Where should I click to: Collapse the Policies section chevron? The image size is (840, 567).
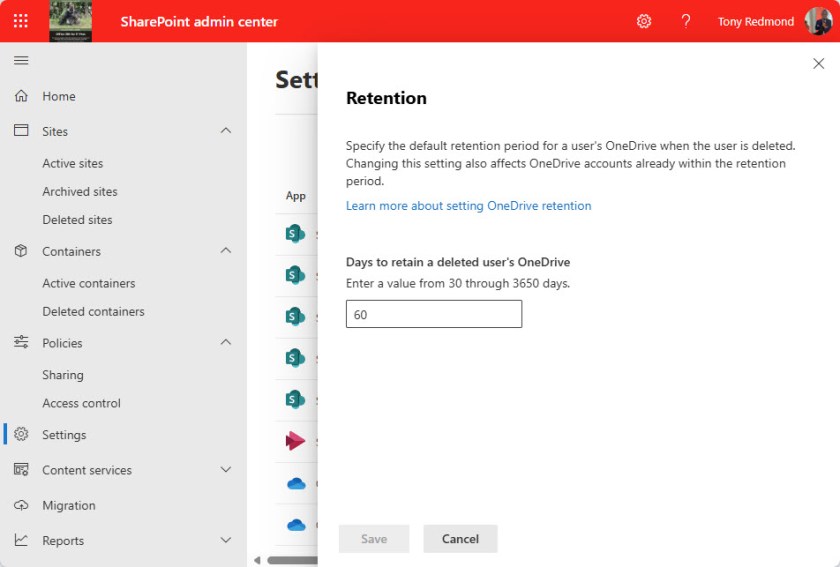[x=226, y=342]
